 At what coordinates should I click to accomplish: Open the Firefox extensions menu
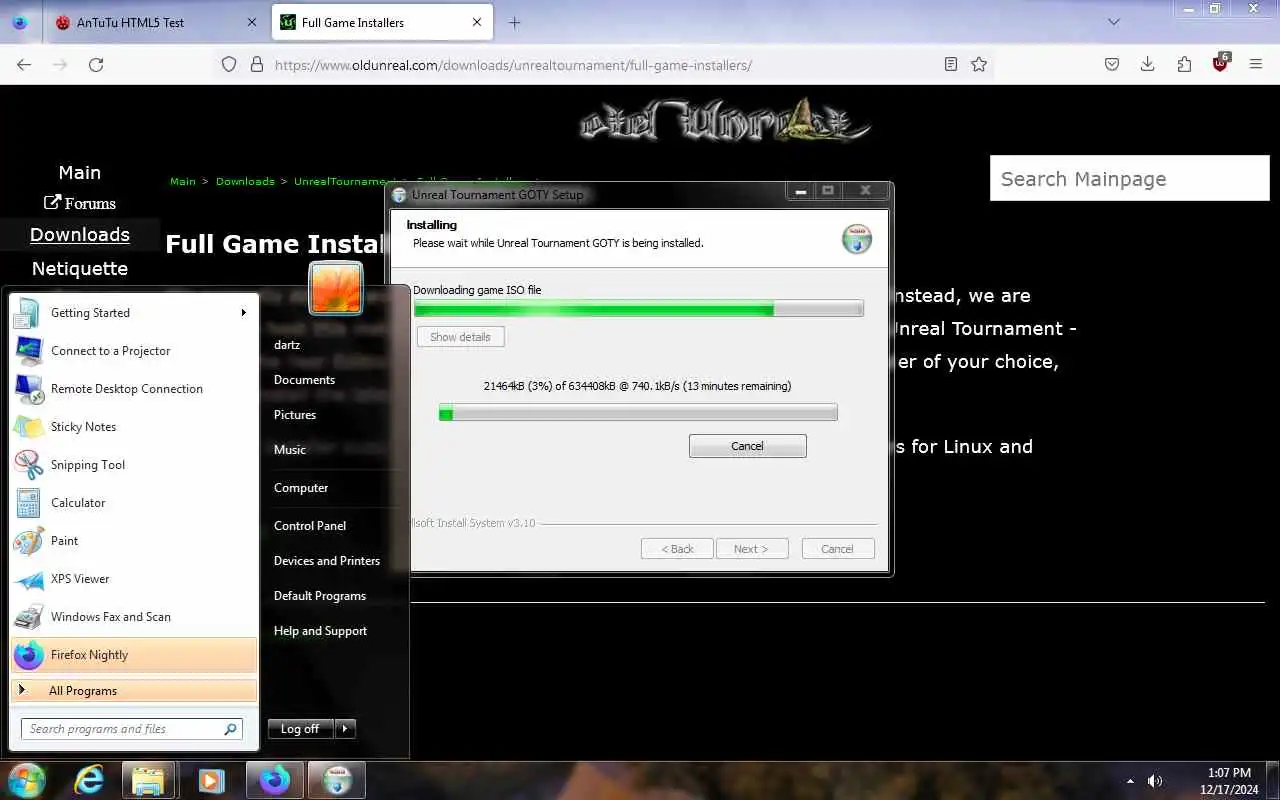coord(1184,64)
